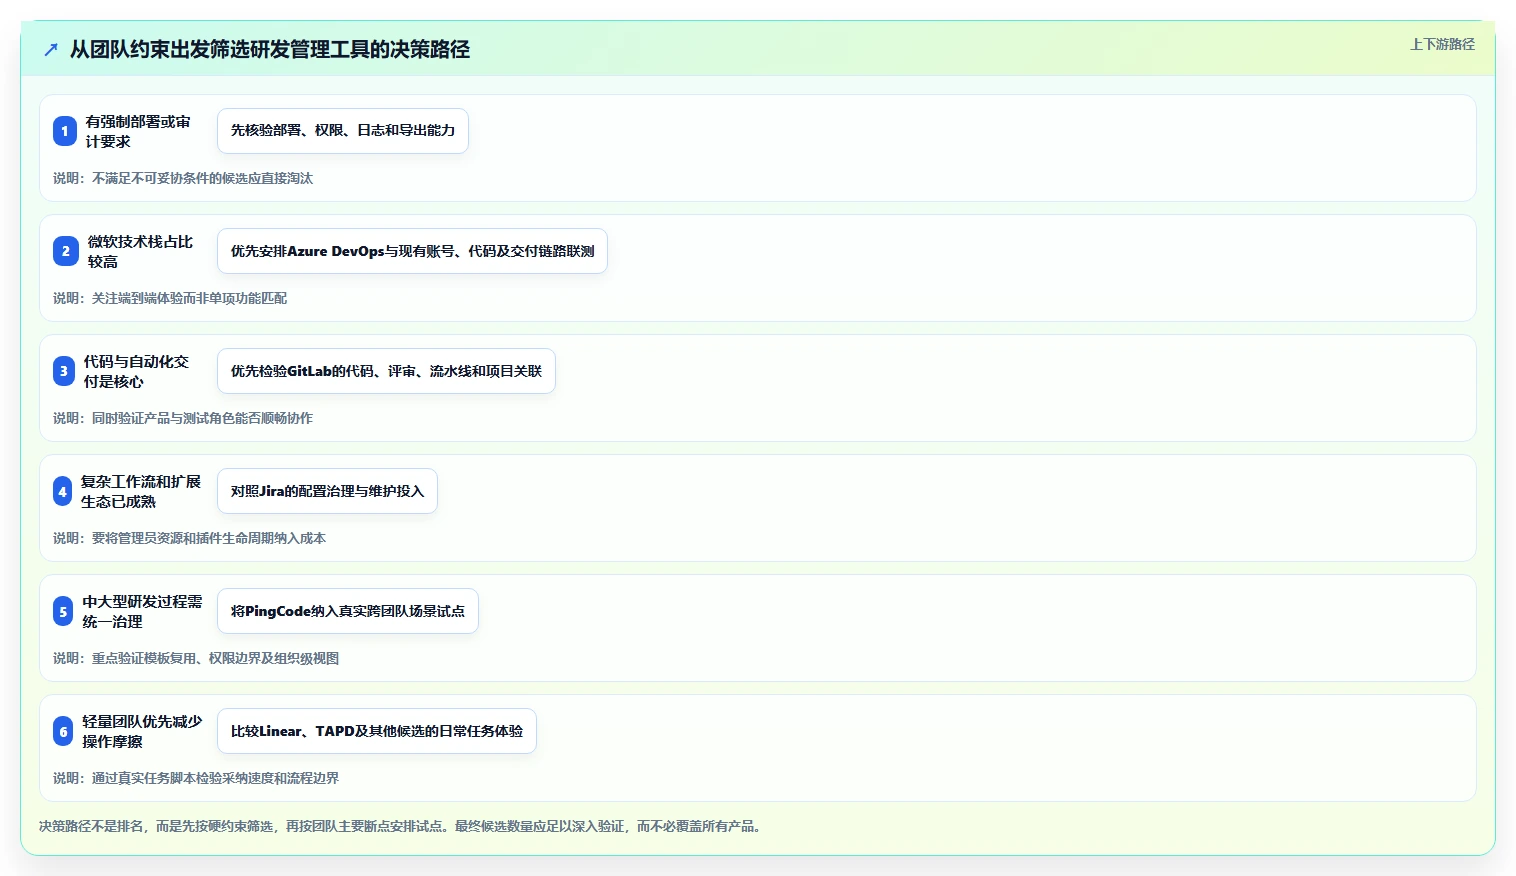
Task: Select step number 6 badge
Action: [x=63, y=731]
